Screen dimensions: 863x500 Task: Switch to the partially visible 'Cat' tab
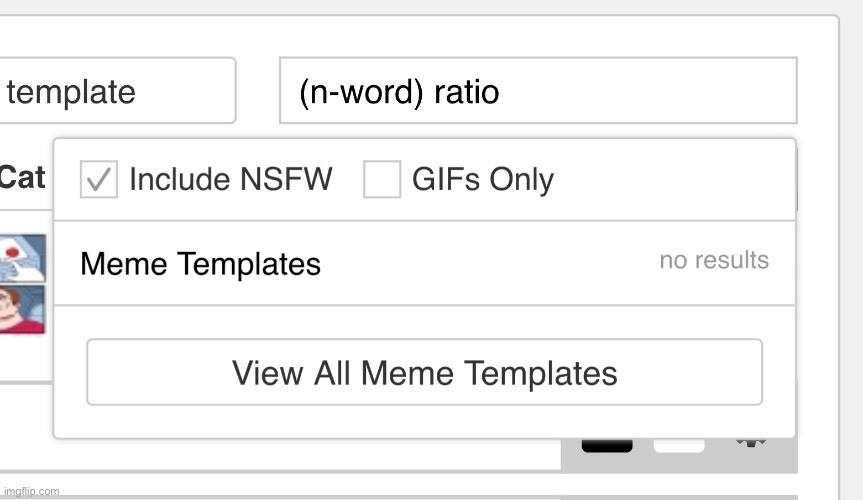click(x=22, y=178)
